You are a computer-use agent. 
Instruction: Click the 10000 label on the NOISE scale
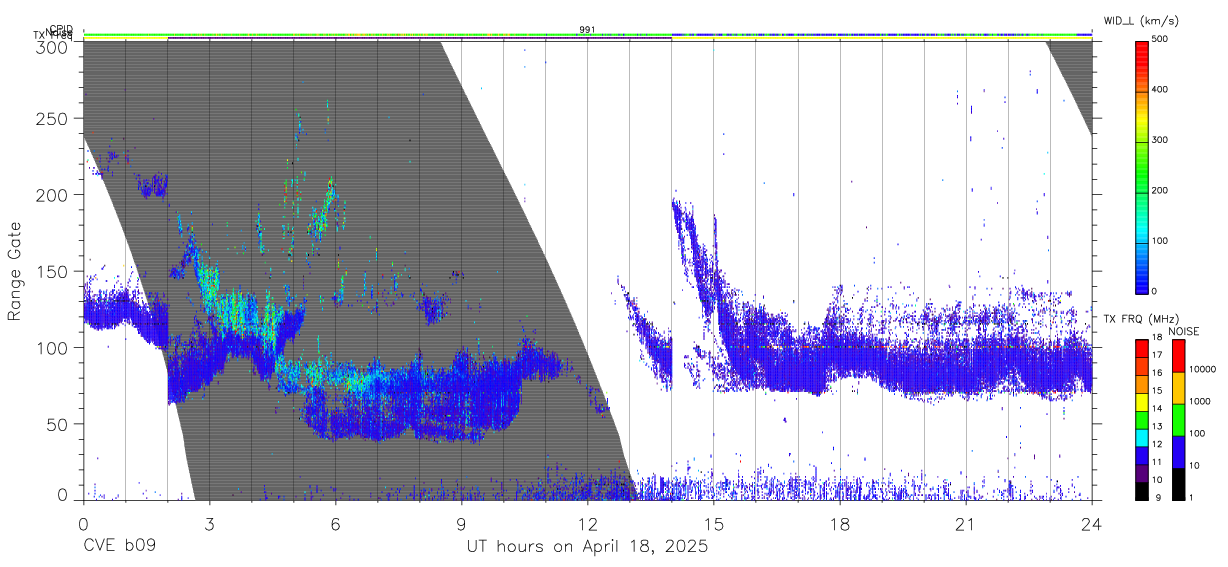click(x=1202, y=369)
